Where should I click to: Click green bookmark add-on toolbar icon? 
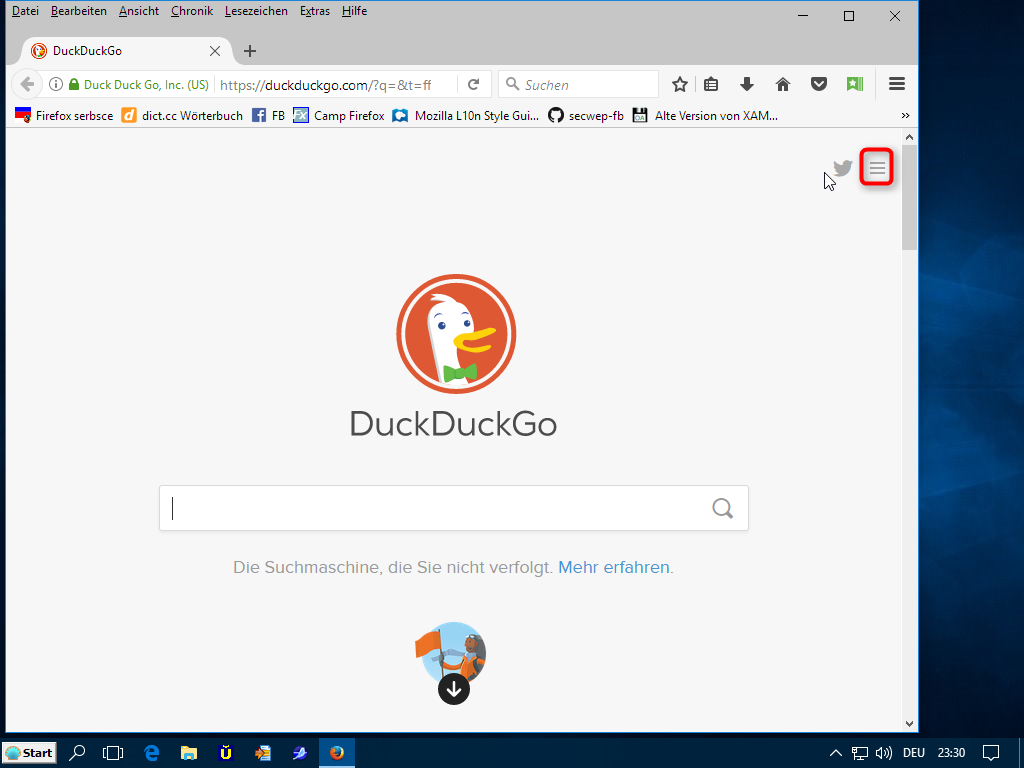tap(854, 84)
